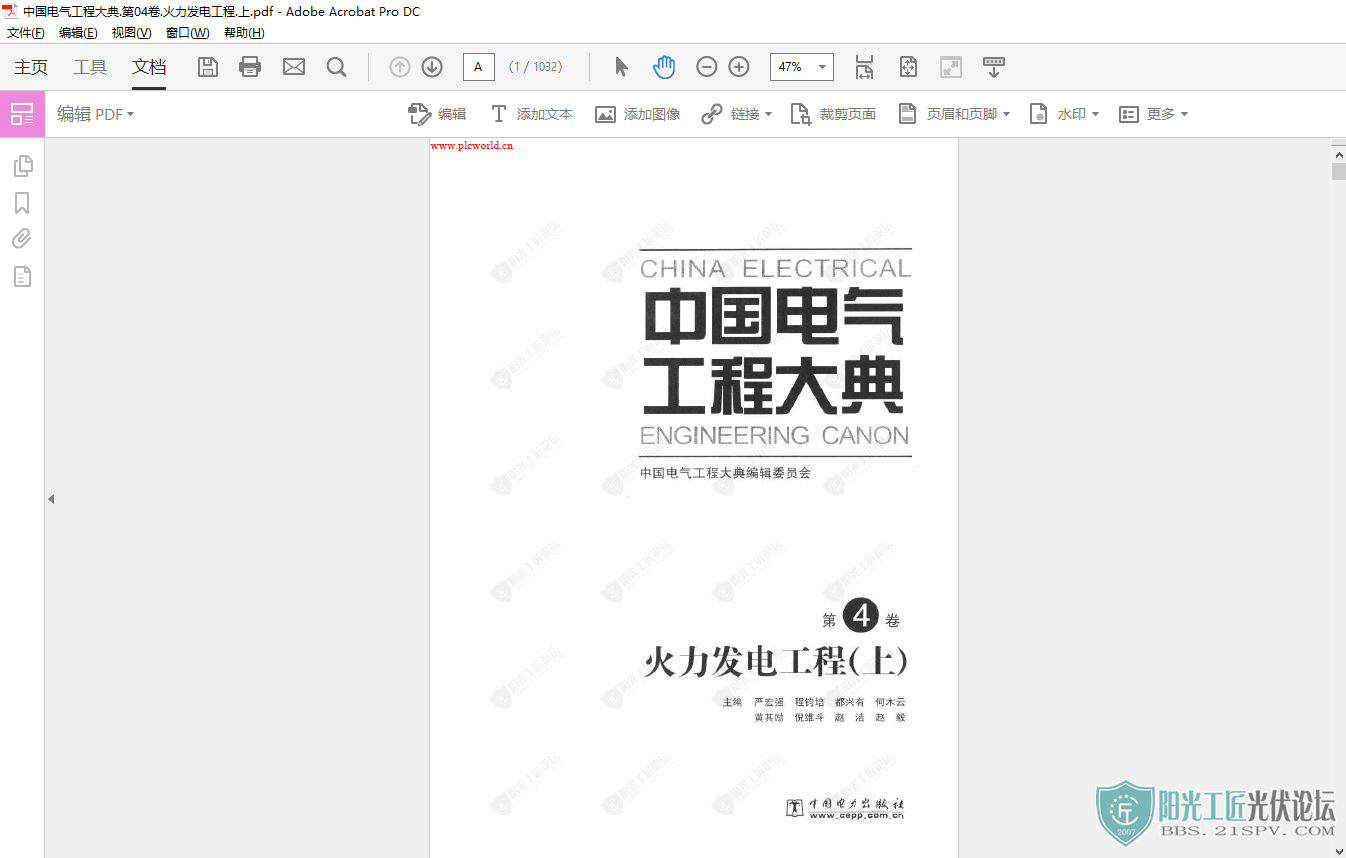Click the scrollbar up arrow
Viewport: 1346px width, 858px height.
1338,153
